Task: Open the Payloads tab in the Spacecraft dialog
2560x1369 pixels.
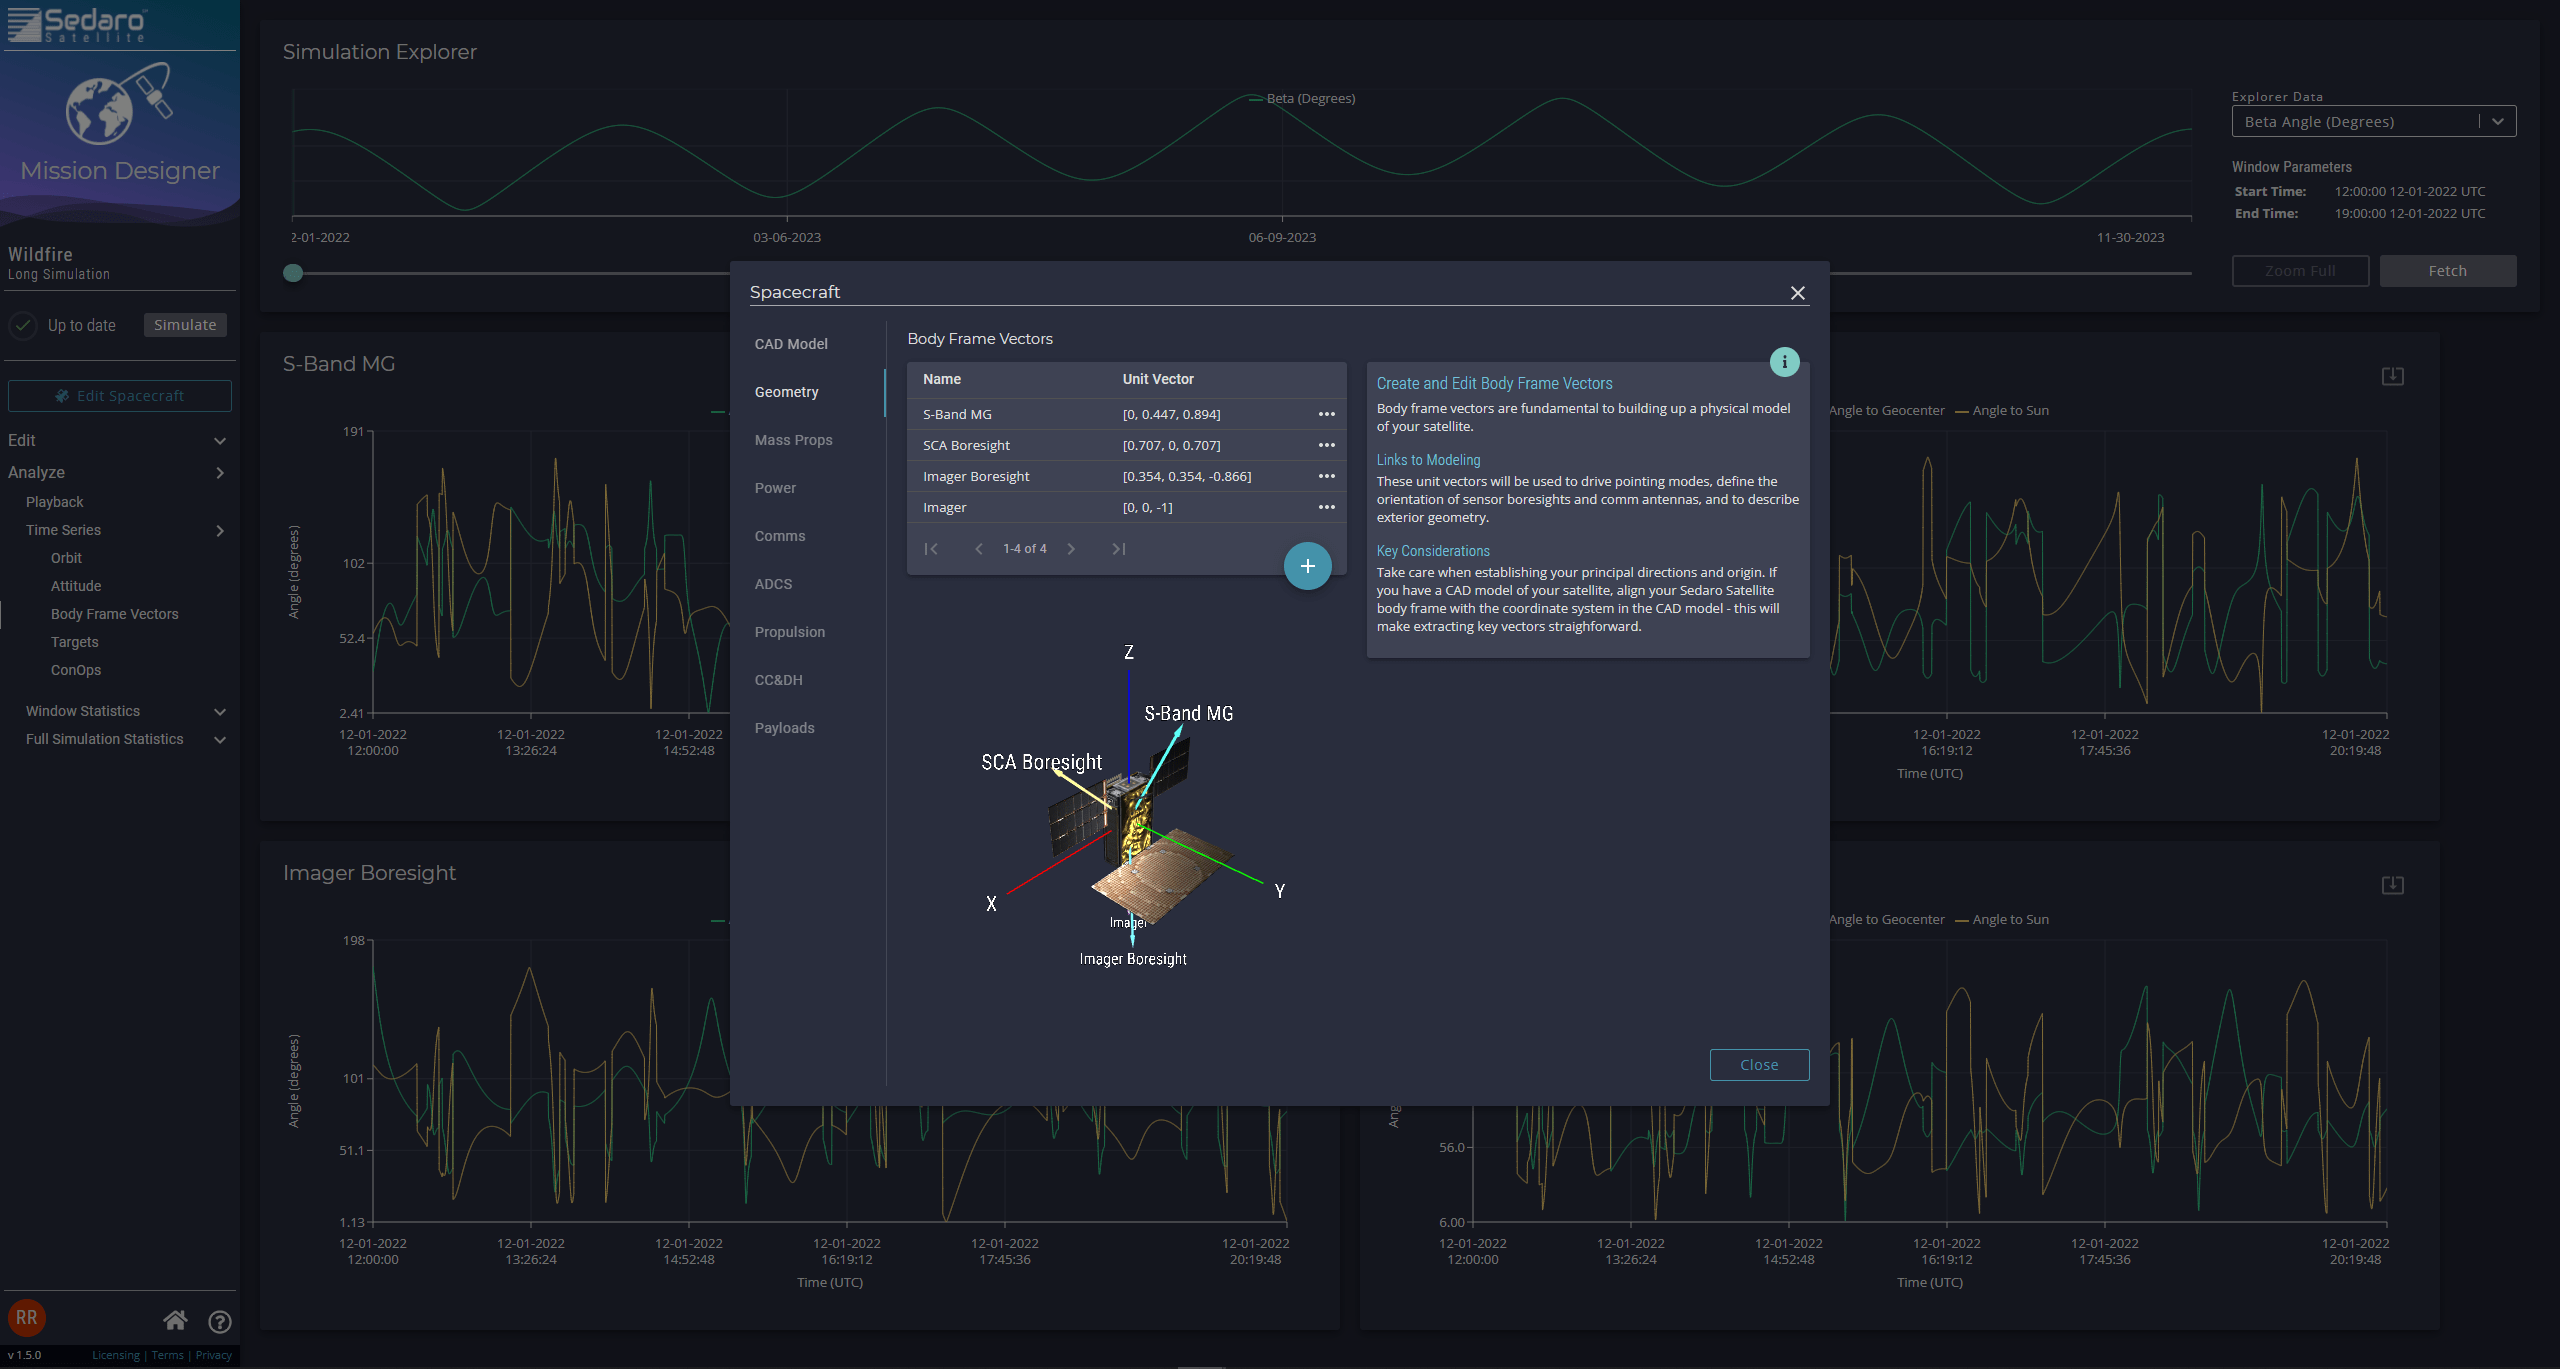Action: 784,728
